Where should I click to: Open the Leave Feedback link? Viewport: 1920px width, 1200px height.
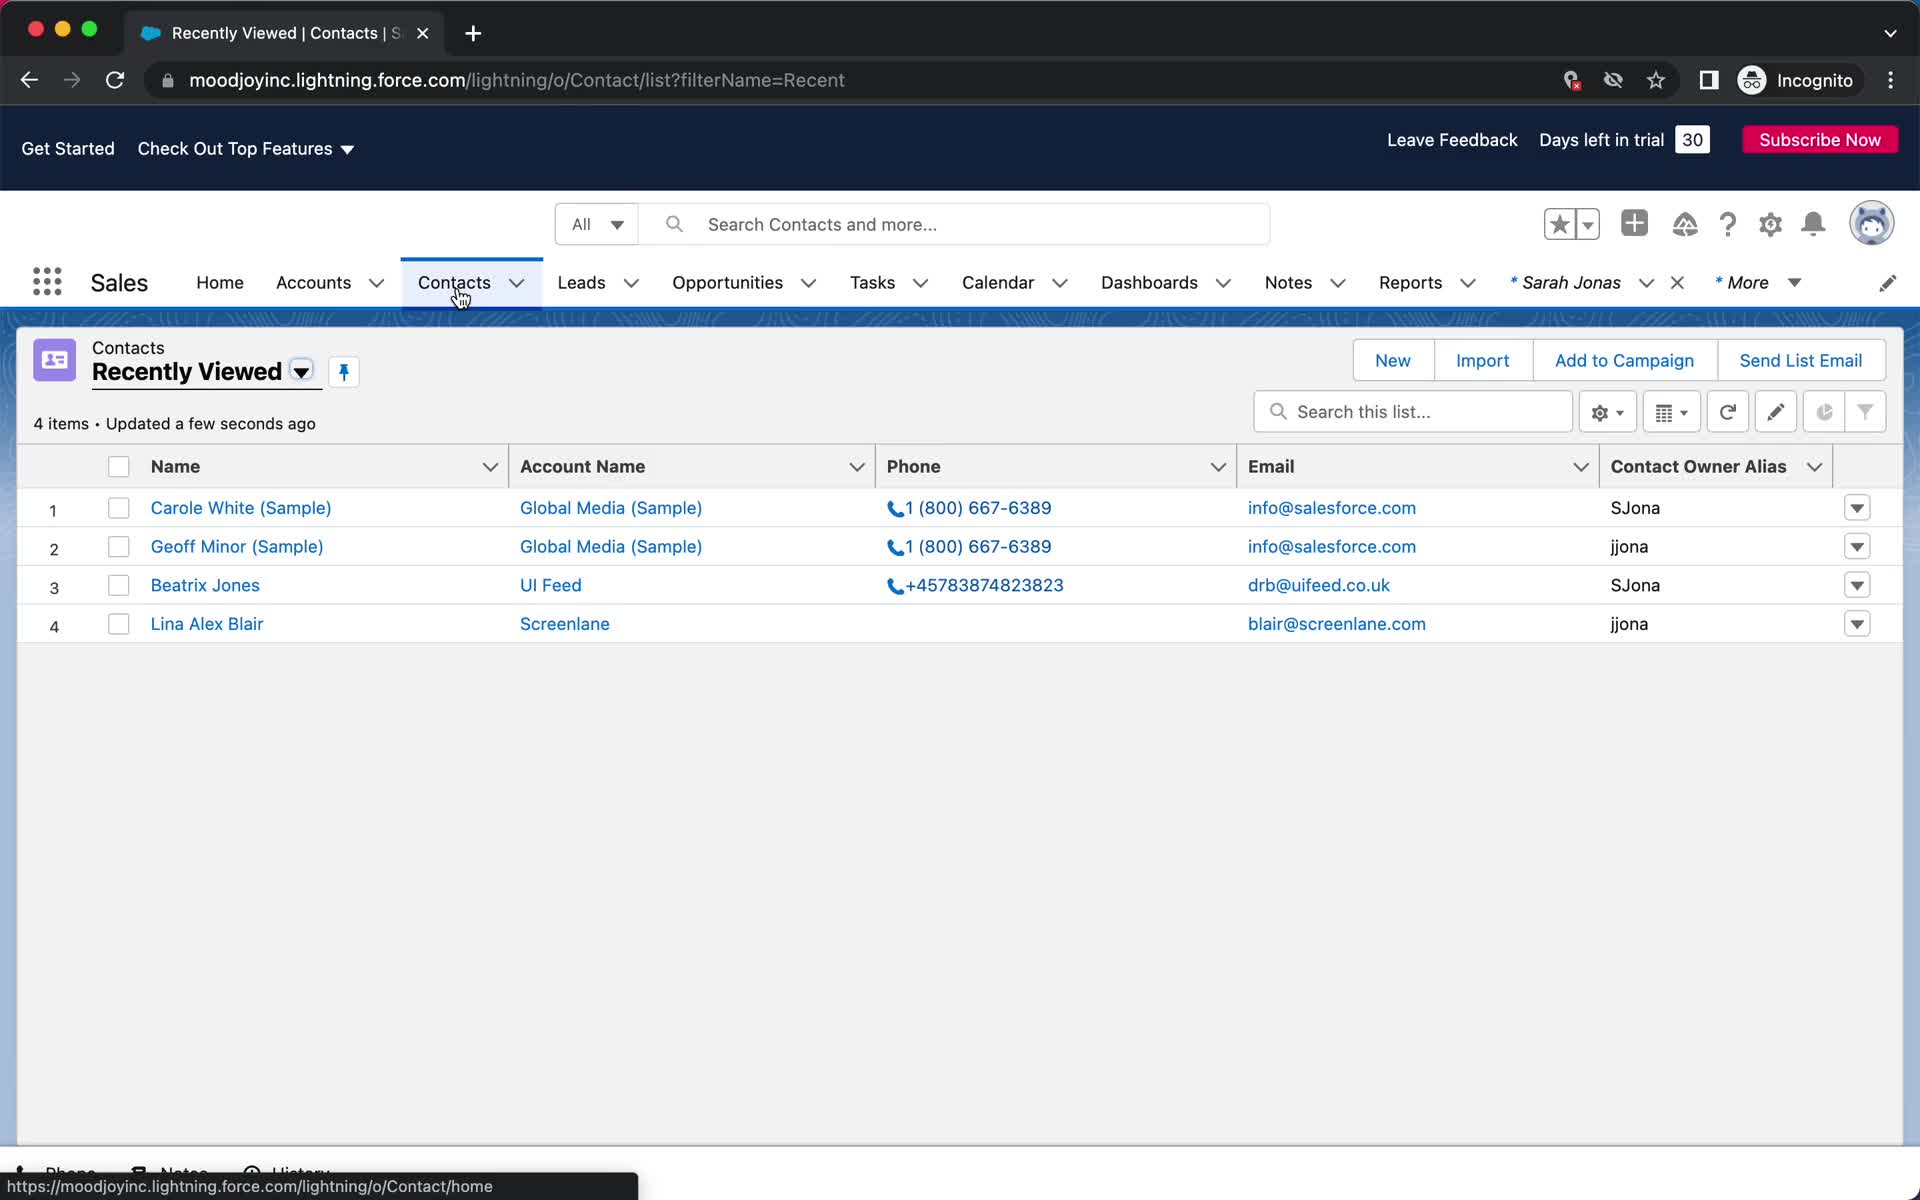[x=1452, y=140]
